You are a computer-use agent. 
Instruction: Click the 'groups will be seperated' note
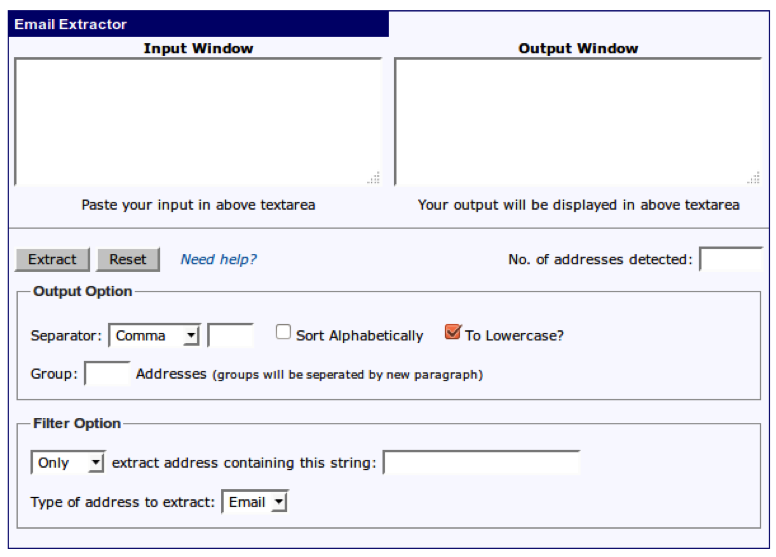(348, 375)
